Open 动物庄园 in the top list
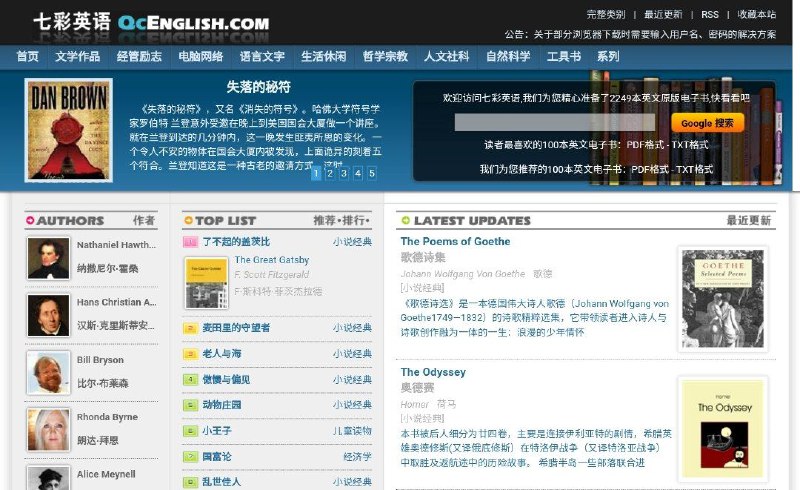This screenshot has height=490, width=800. pos(222,405)
